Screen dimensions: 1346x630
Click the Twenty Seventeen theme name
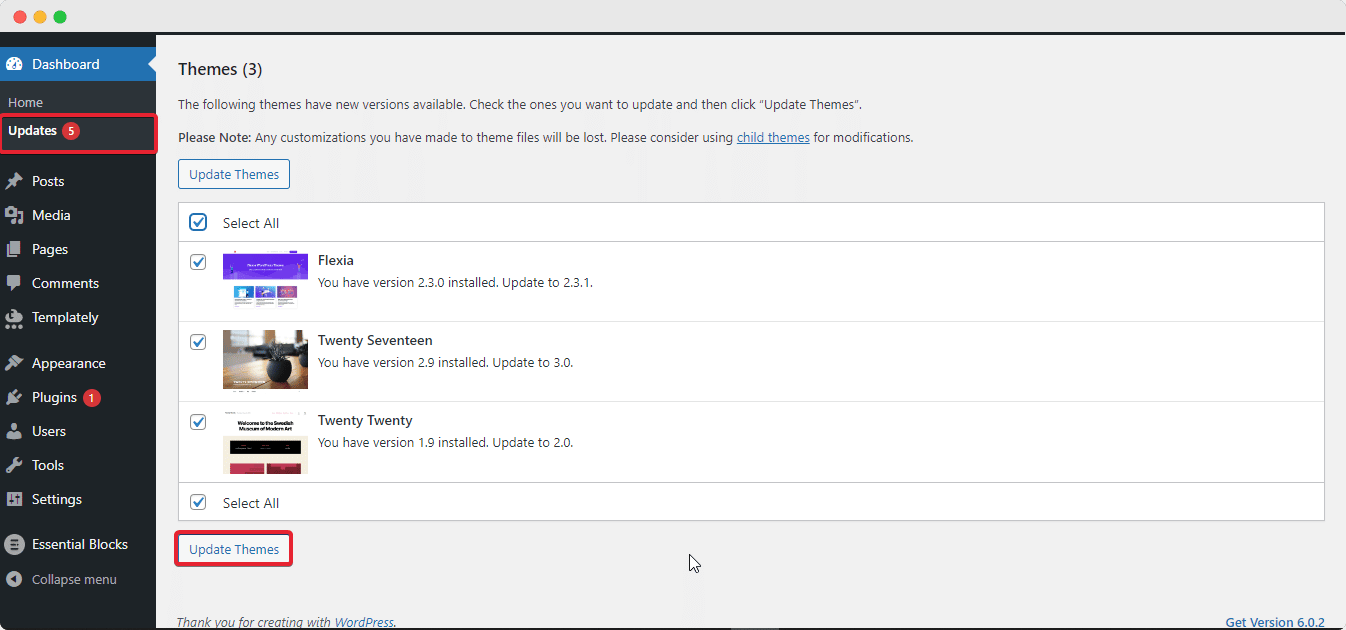pos(375,340)
